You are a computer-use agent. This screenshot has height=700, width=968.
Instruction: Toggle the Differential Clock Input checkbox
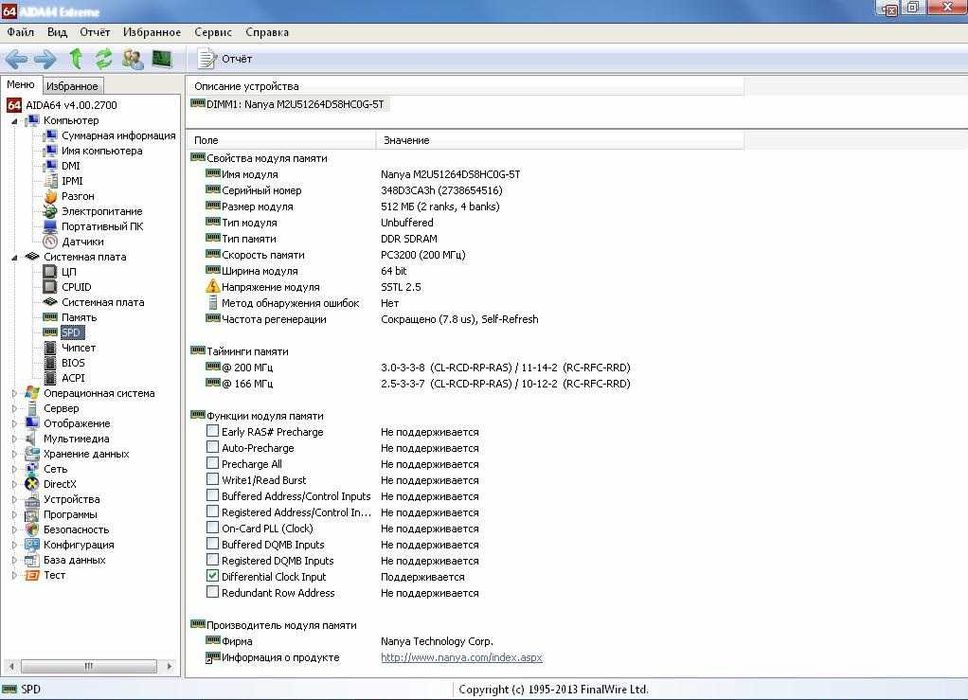[212, 576]
